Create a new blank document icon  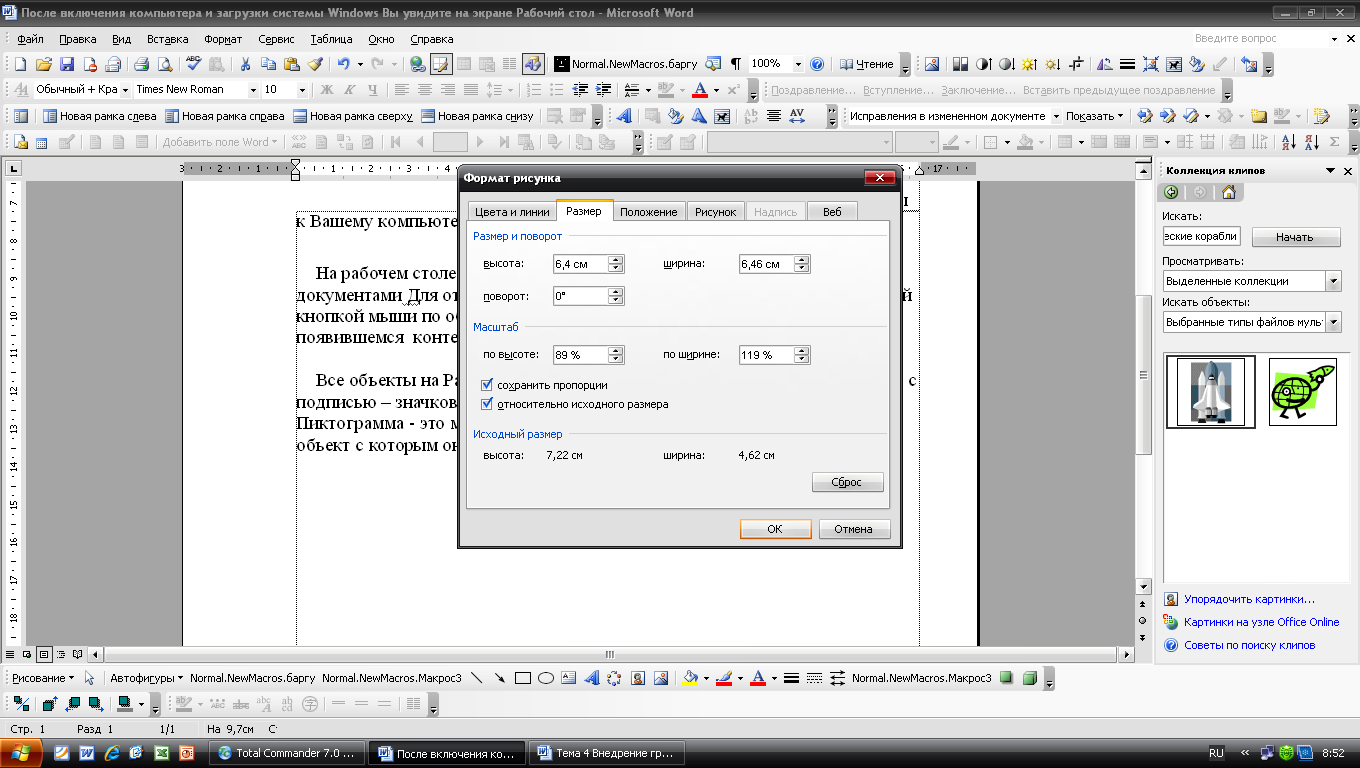[20, 64]
